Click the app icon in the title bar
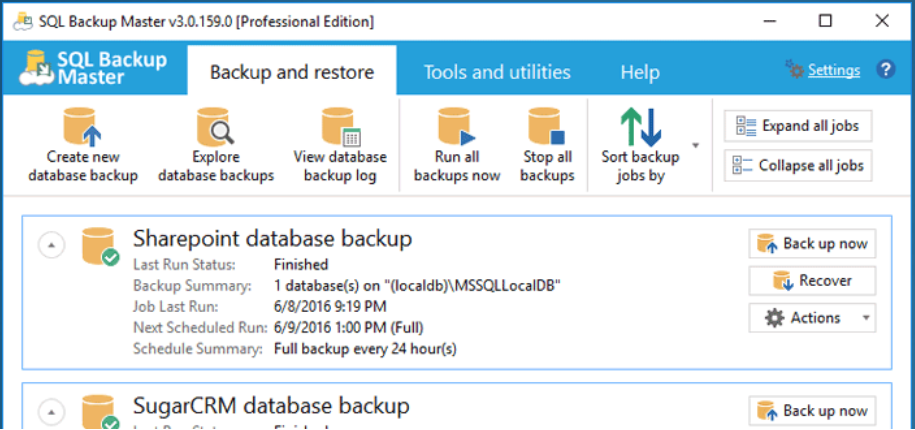 (22, 22)
